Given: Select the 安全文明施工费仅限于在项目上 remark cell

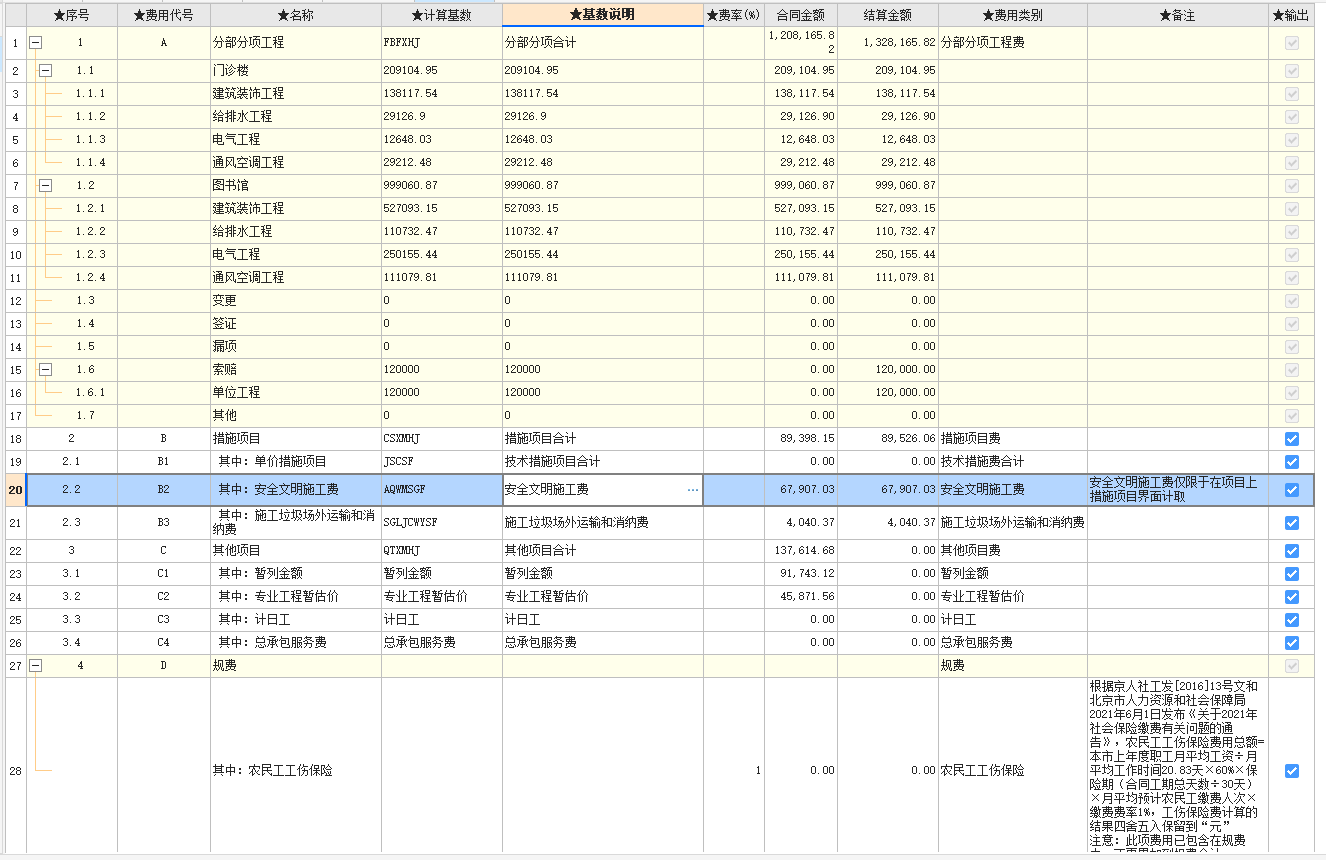Looking at the screenshot, I should click(1178, 490).
